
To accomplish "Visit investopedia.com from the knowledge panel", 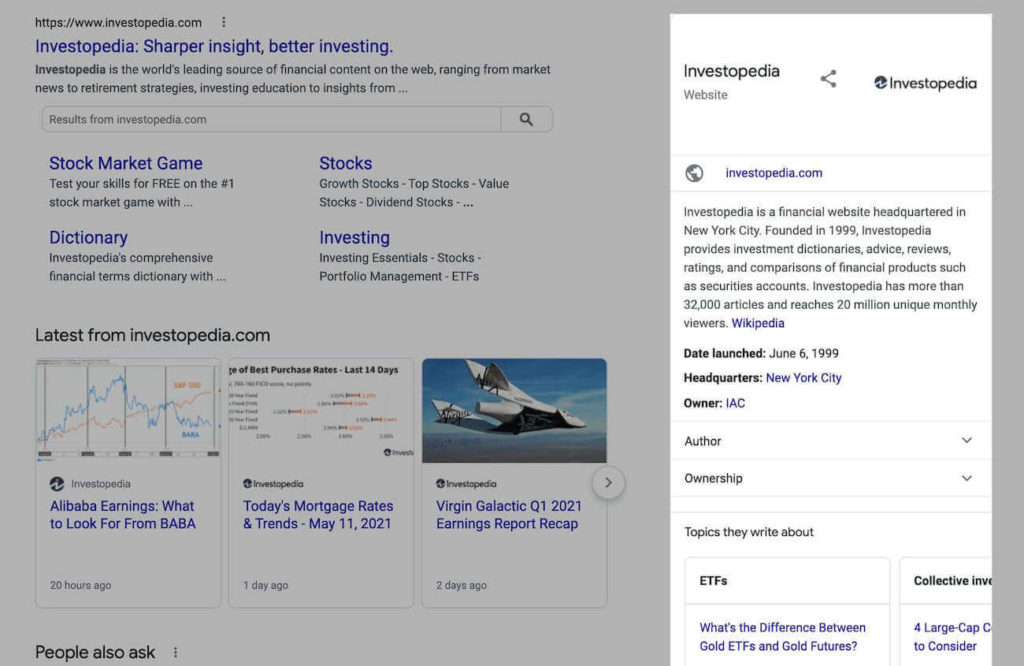I will (774, 173).
